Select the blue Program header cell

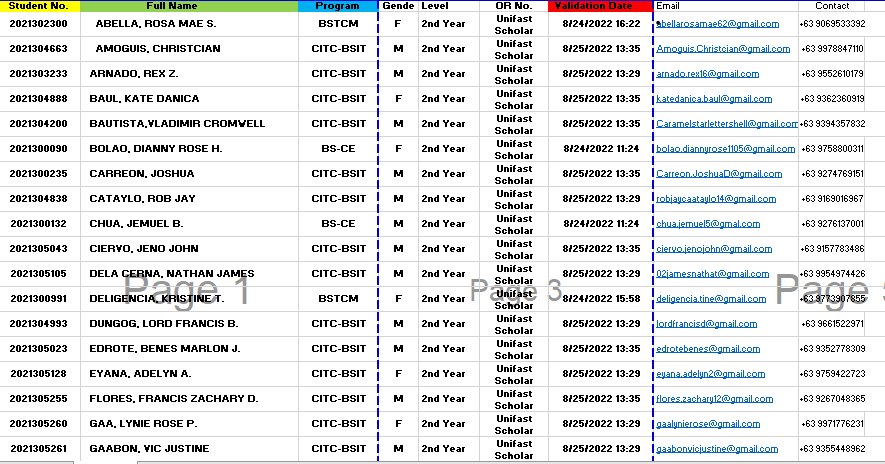pos(338,6)
